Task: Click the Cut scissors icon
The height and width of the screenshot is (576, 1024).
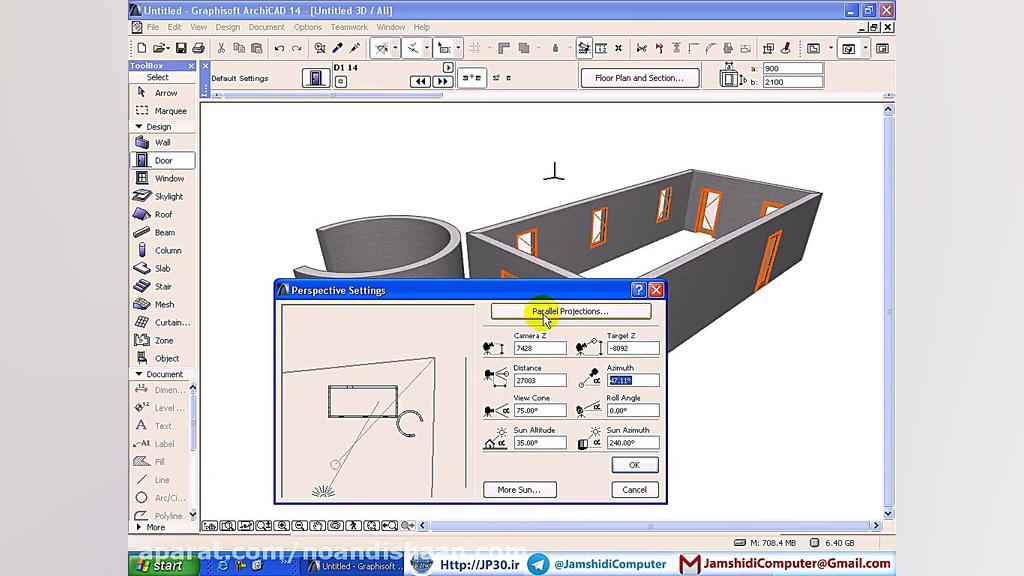Action: 221,48
